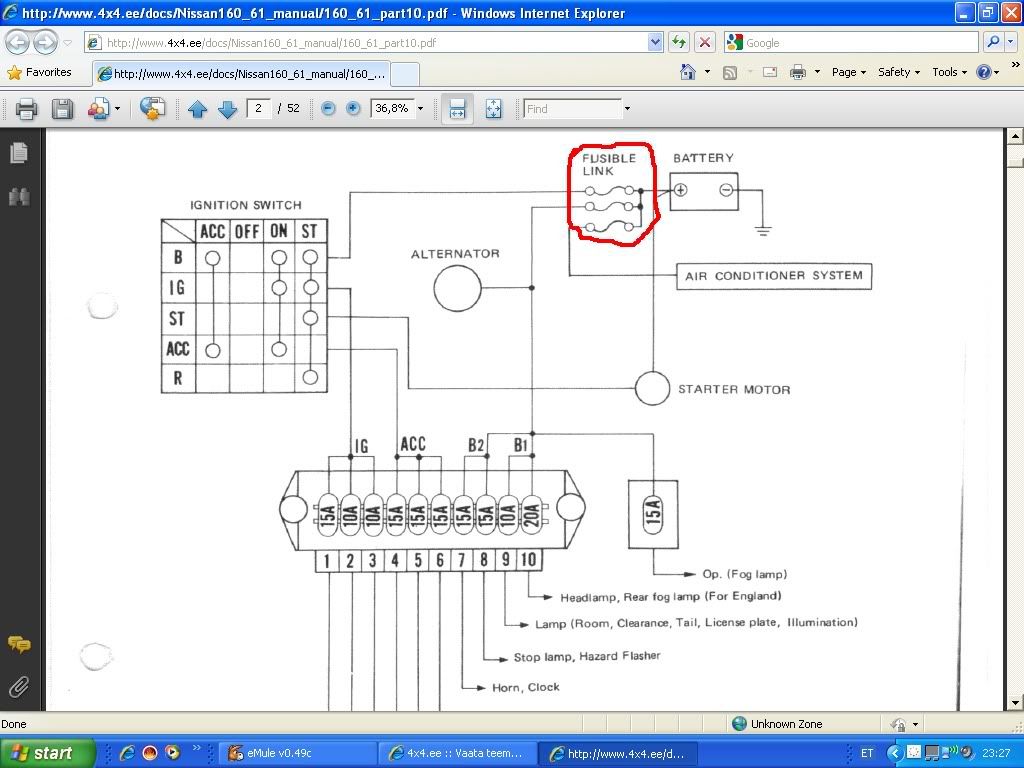
Task: Click the page number input field
Action: pyautogui.click(x=258, y=108)
